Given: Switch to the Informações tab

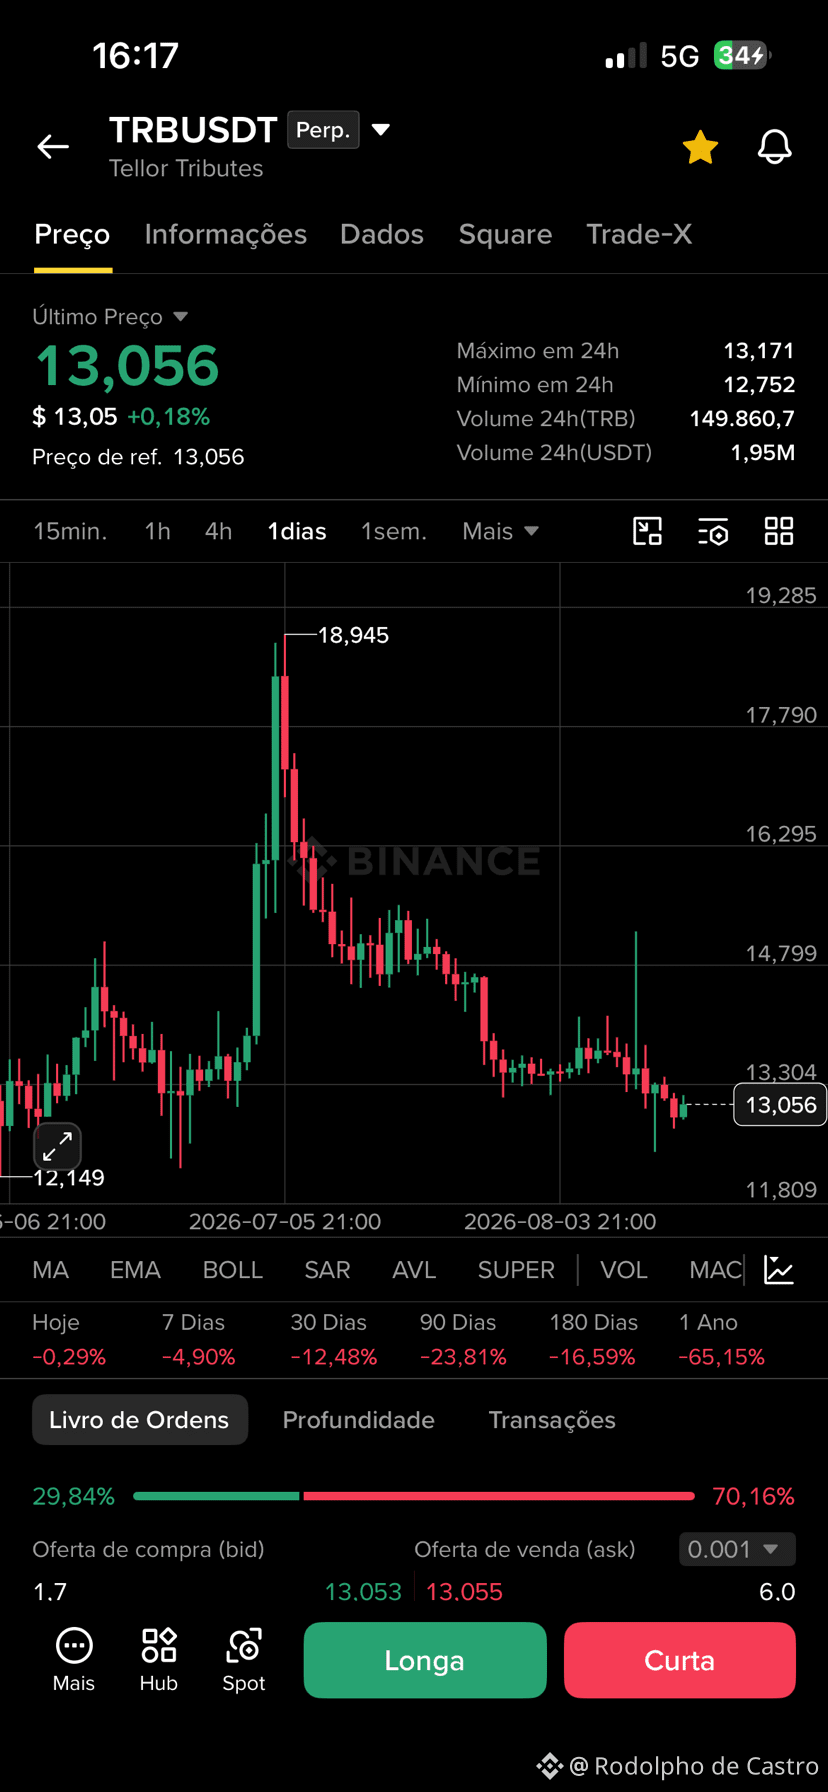Looking at the screenshot, I should 225,234.
